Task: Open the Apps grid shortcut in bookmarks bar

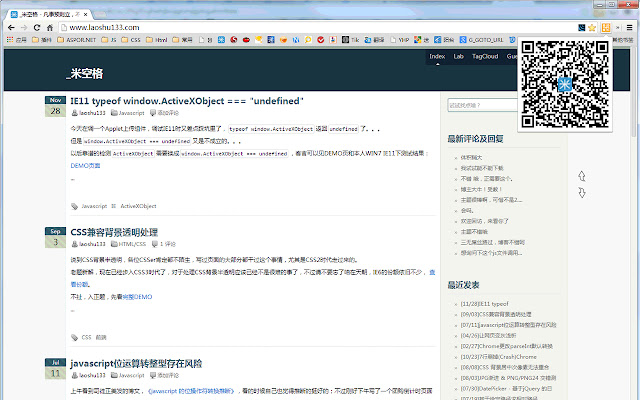Action: pos(16,40)
